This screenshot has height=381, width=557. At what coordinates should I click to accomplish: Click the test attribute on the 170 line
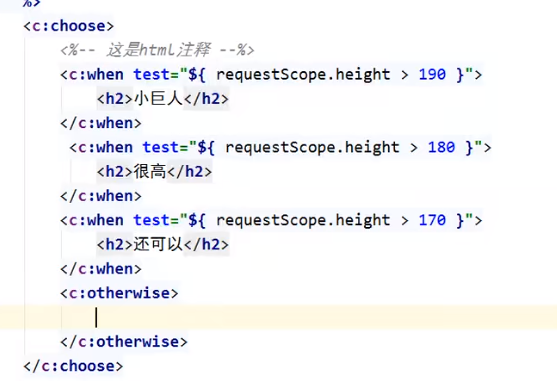[152, 220]
